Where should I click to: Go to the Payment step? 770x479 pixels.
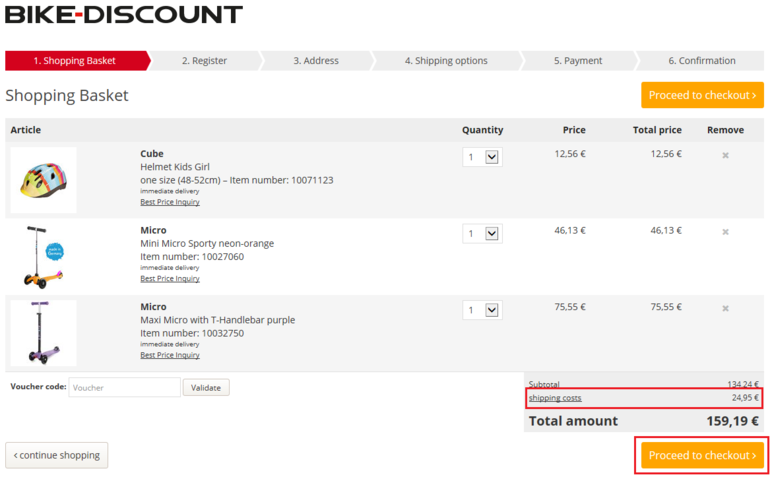point(578,60)
